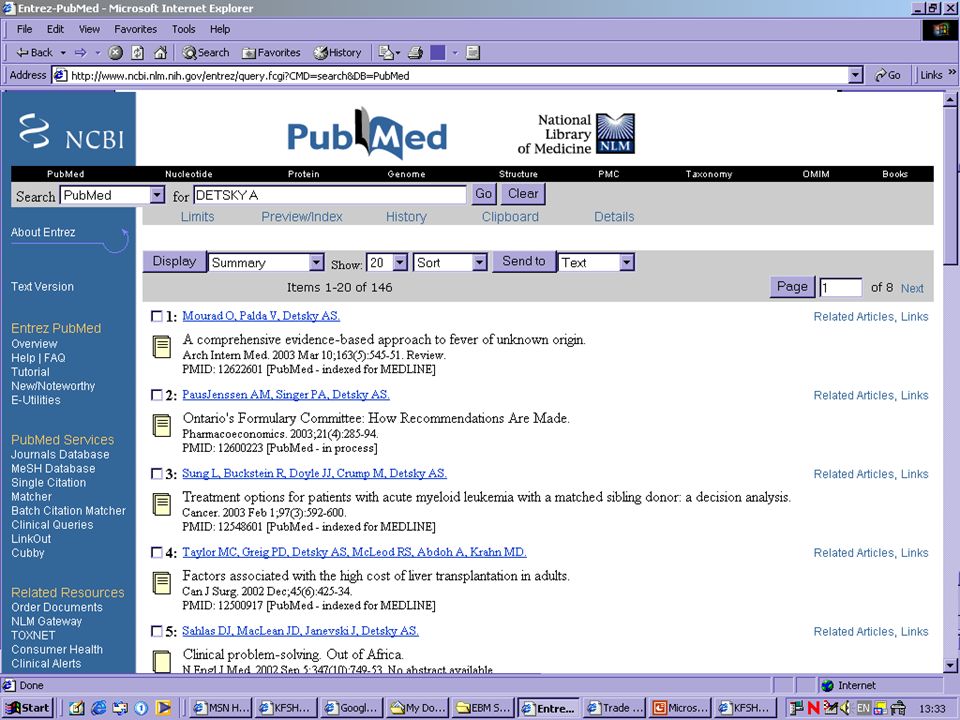960x720 pixels.
Task: Open the Home page via the house icon
Action: [160, 53]
